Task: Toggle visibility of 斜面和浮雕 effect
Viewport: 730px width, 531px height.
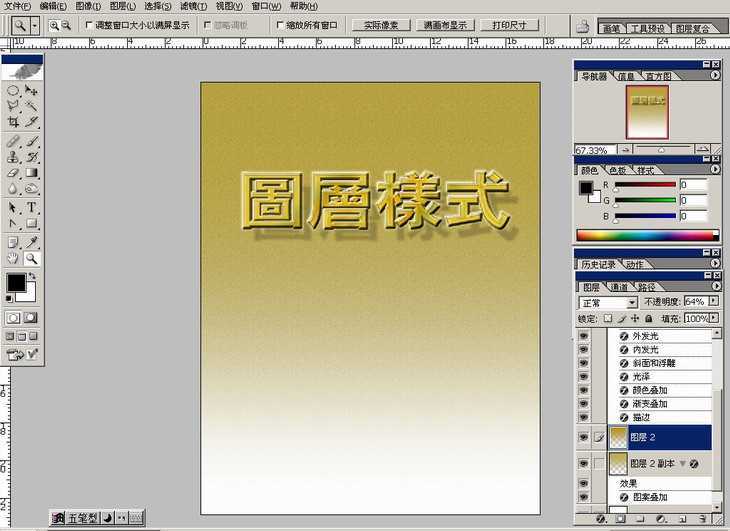Action: (x=583, y=363)
